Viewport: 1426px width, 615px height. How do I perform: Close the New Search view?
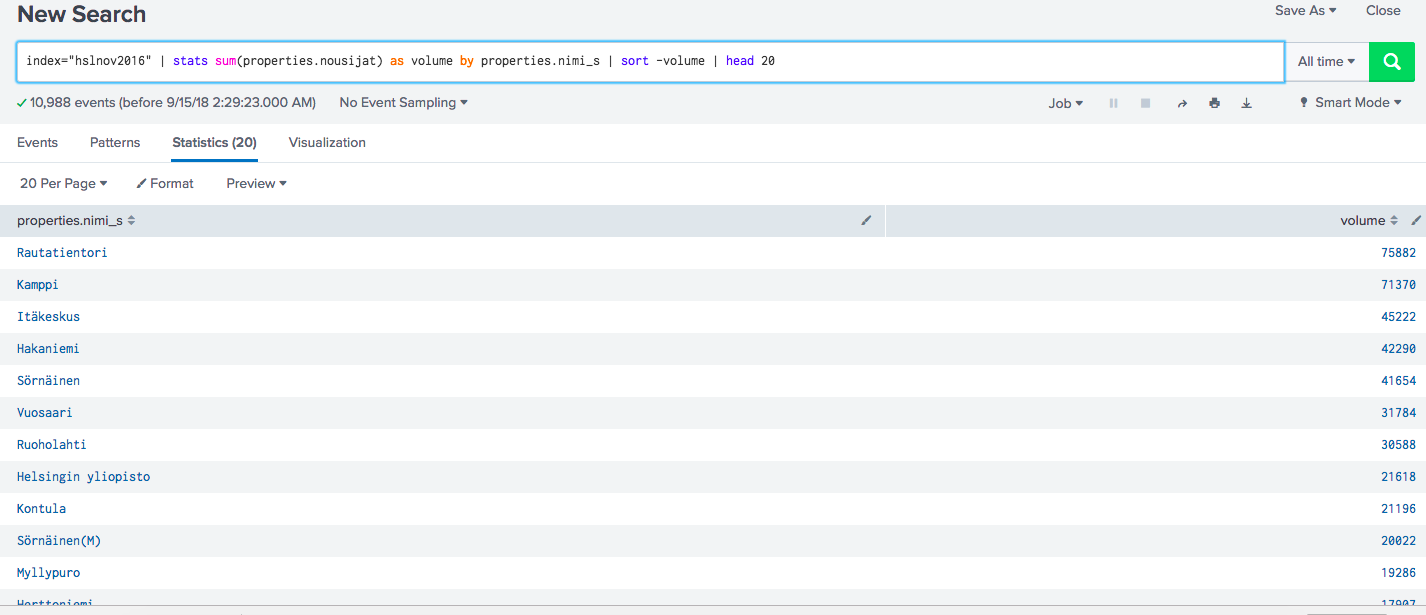point(1383,11)
